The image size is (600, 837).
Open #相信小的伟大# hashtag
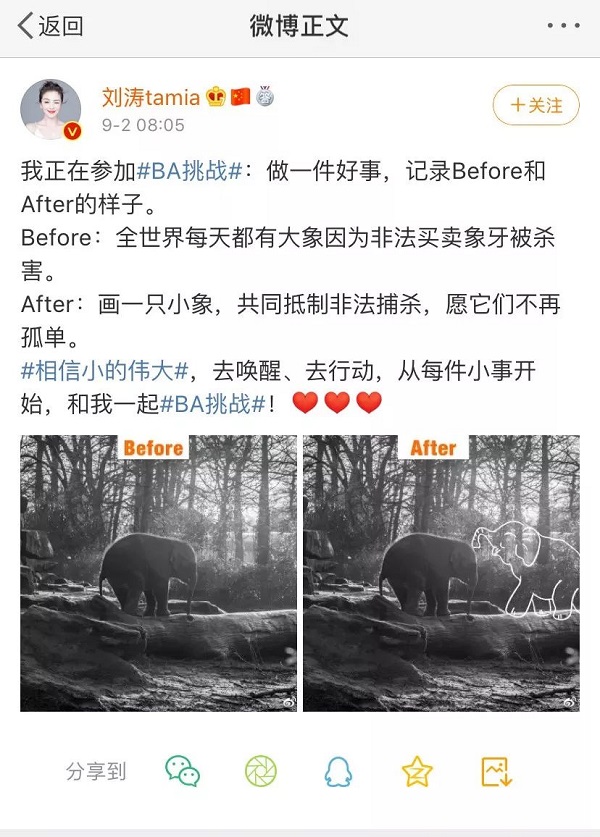pyautogui.click(x=104, y=371)
